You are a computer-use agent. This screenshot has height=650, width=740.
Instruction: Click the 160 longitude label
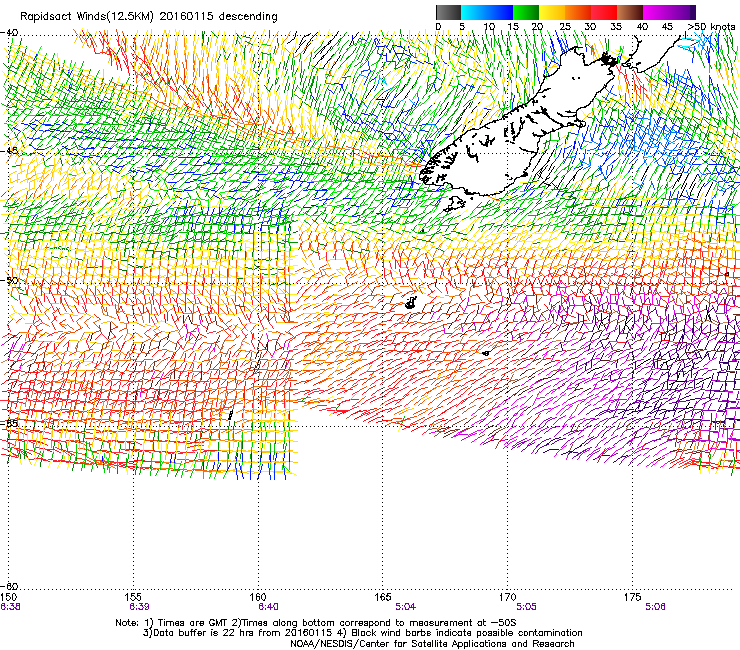point(258,597)
